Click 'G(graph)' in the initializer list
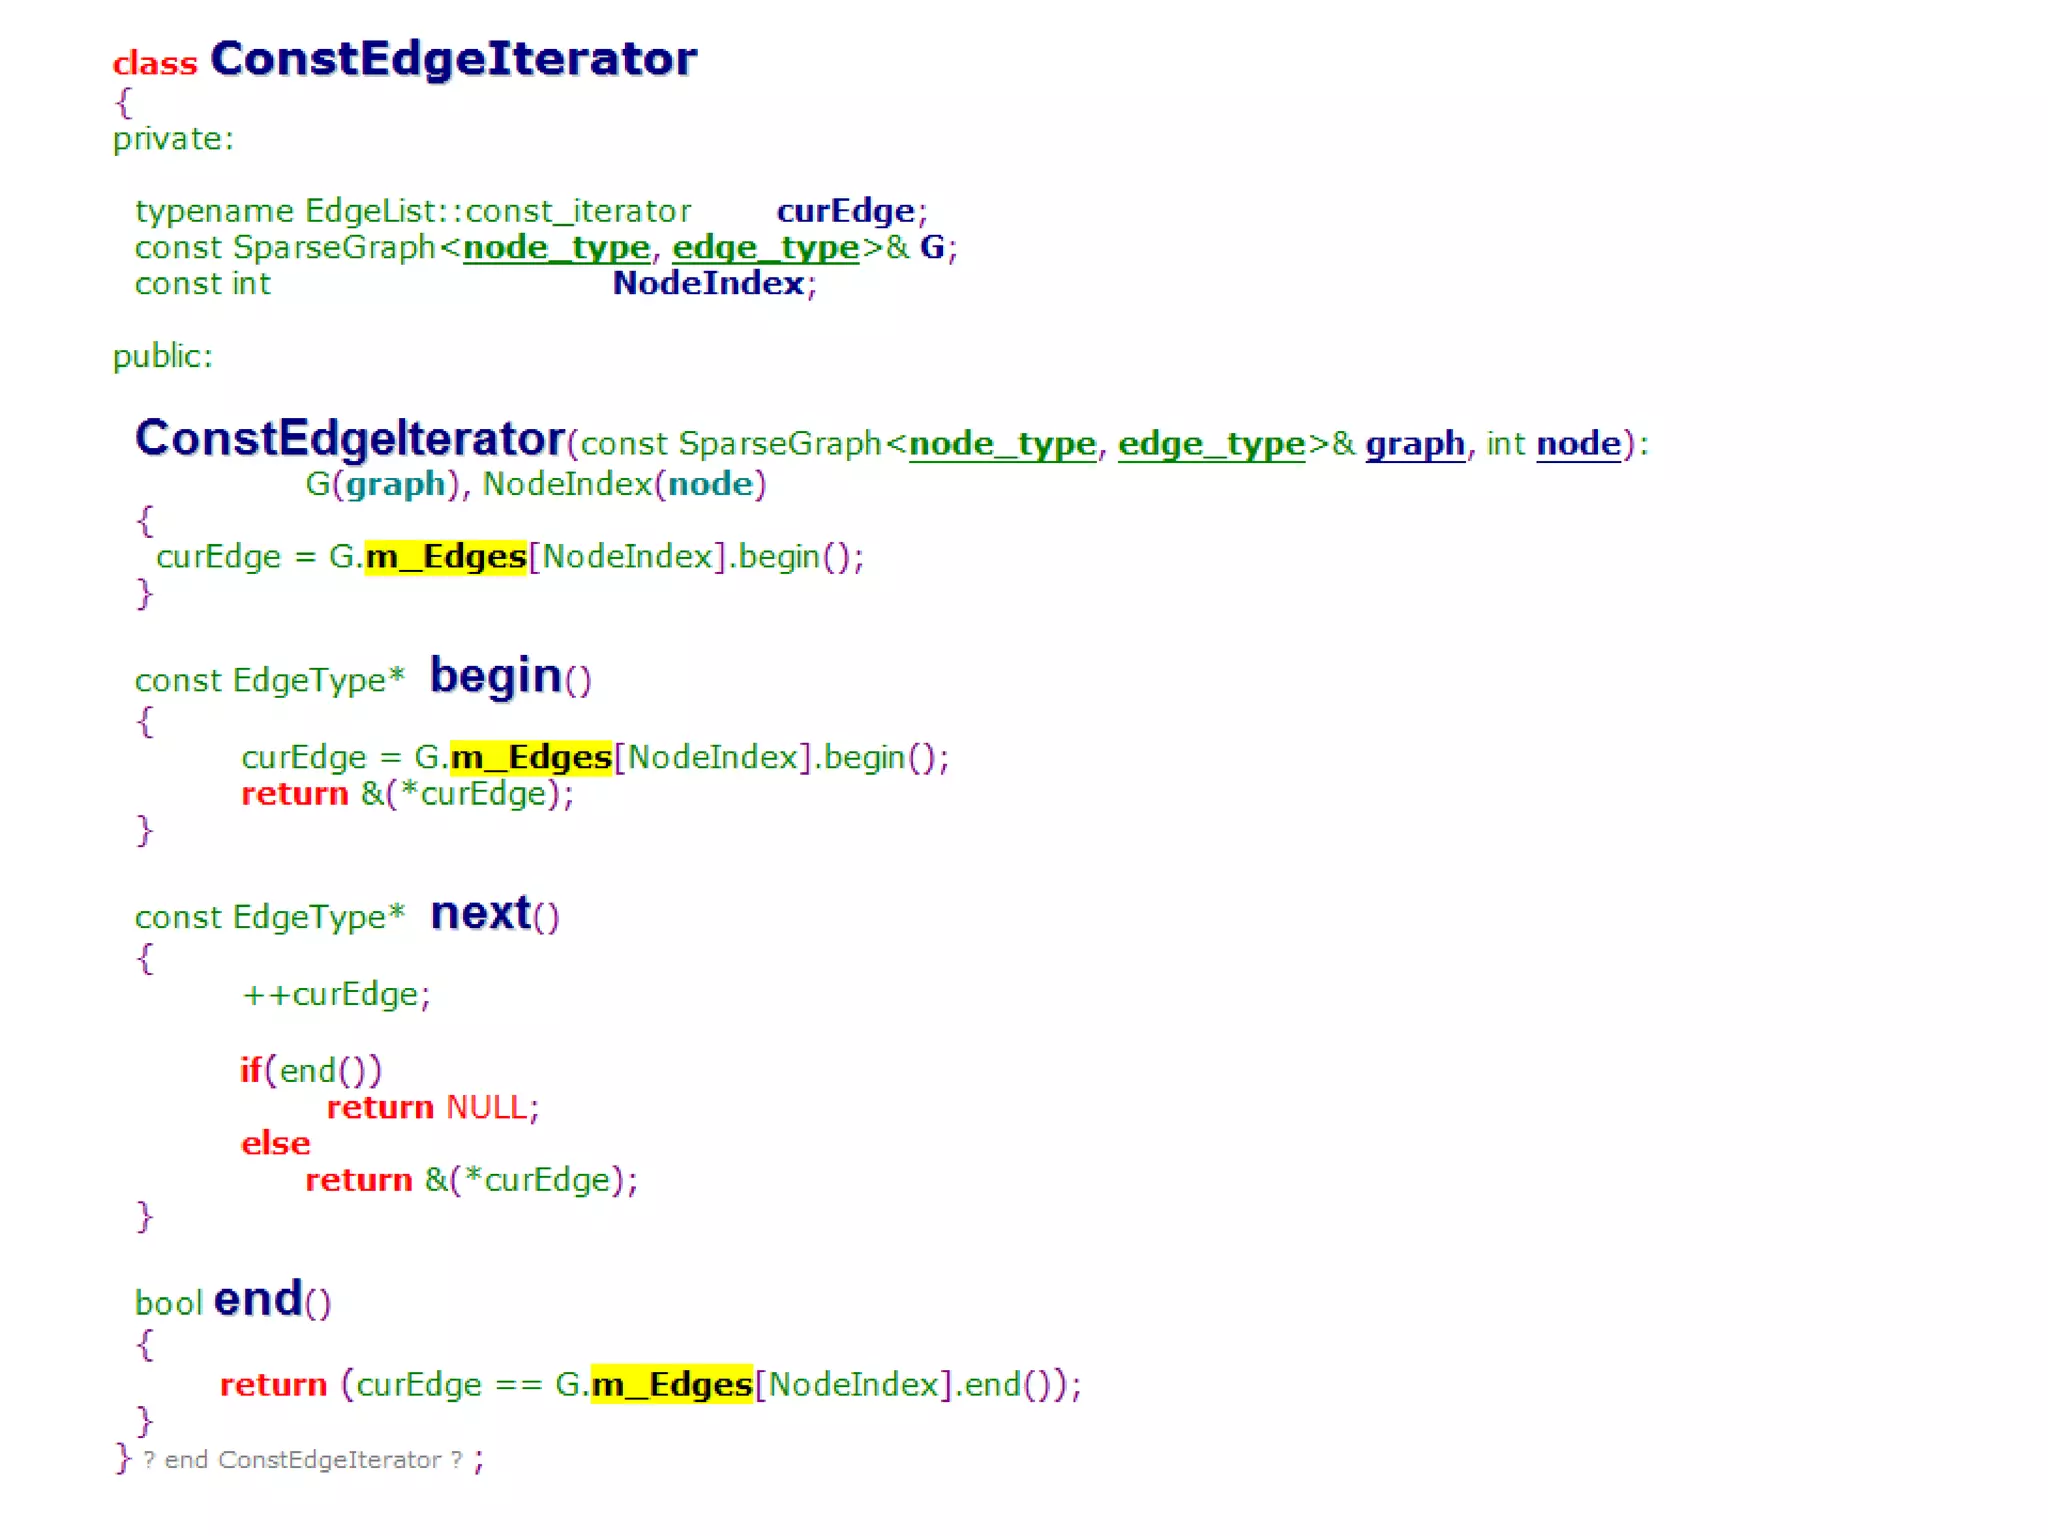Image resolution: width=2048 pixels, height=1536 pixels. coord(382,484)
